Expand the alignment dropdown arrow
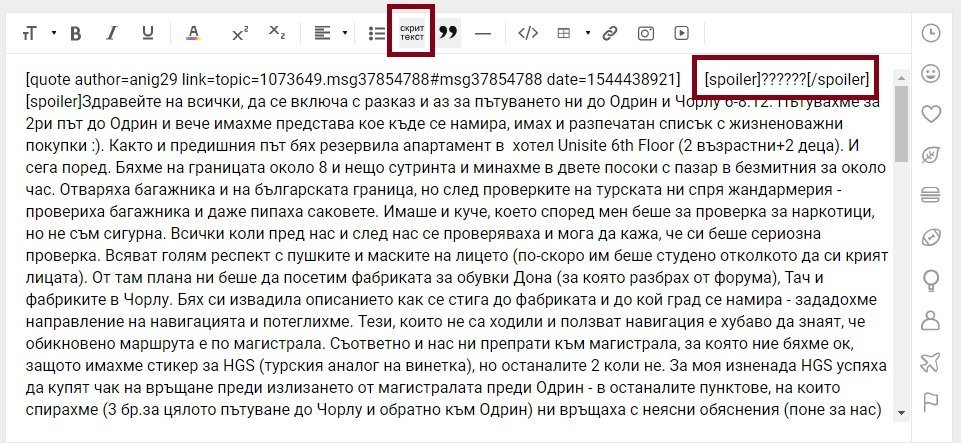Screen dimensions: 961x443 [345, 33]
